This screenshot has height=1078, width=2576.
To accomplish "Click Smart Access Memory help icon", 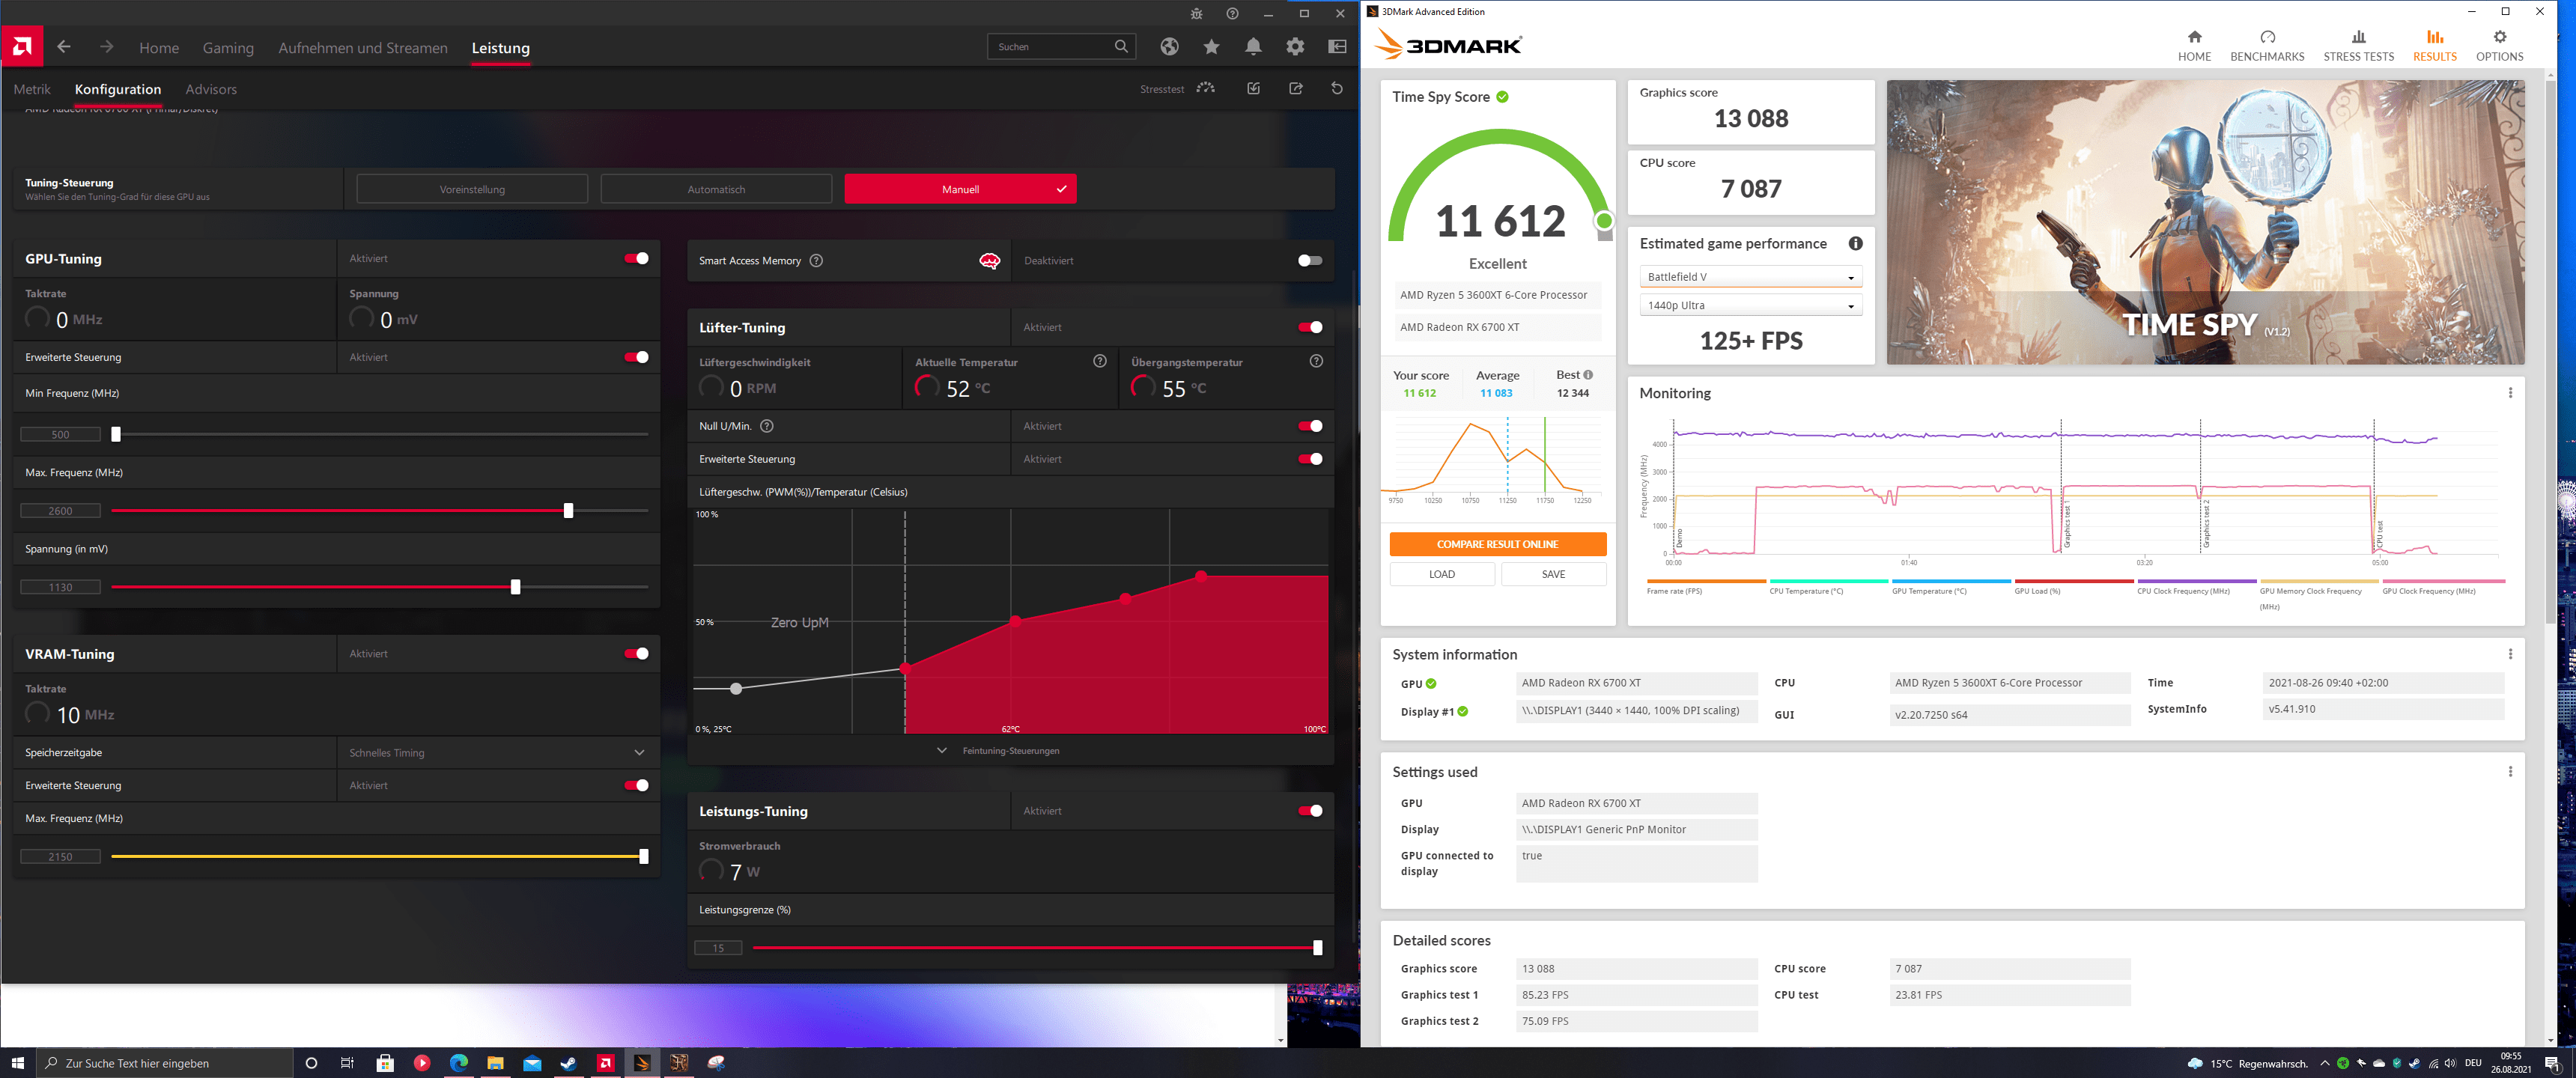I will 816,260.
